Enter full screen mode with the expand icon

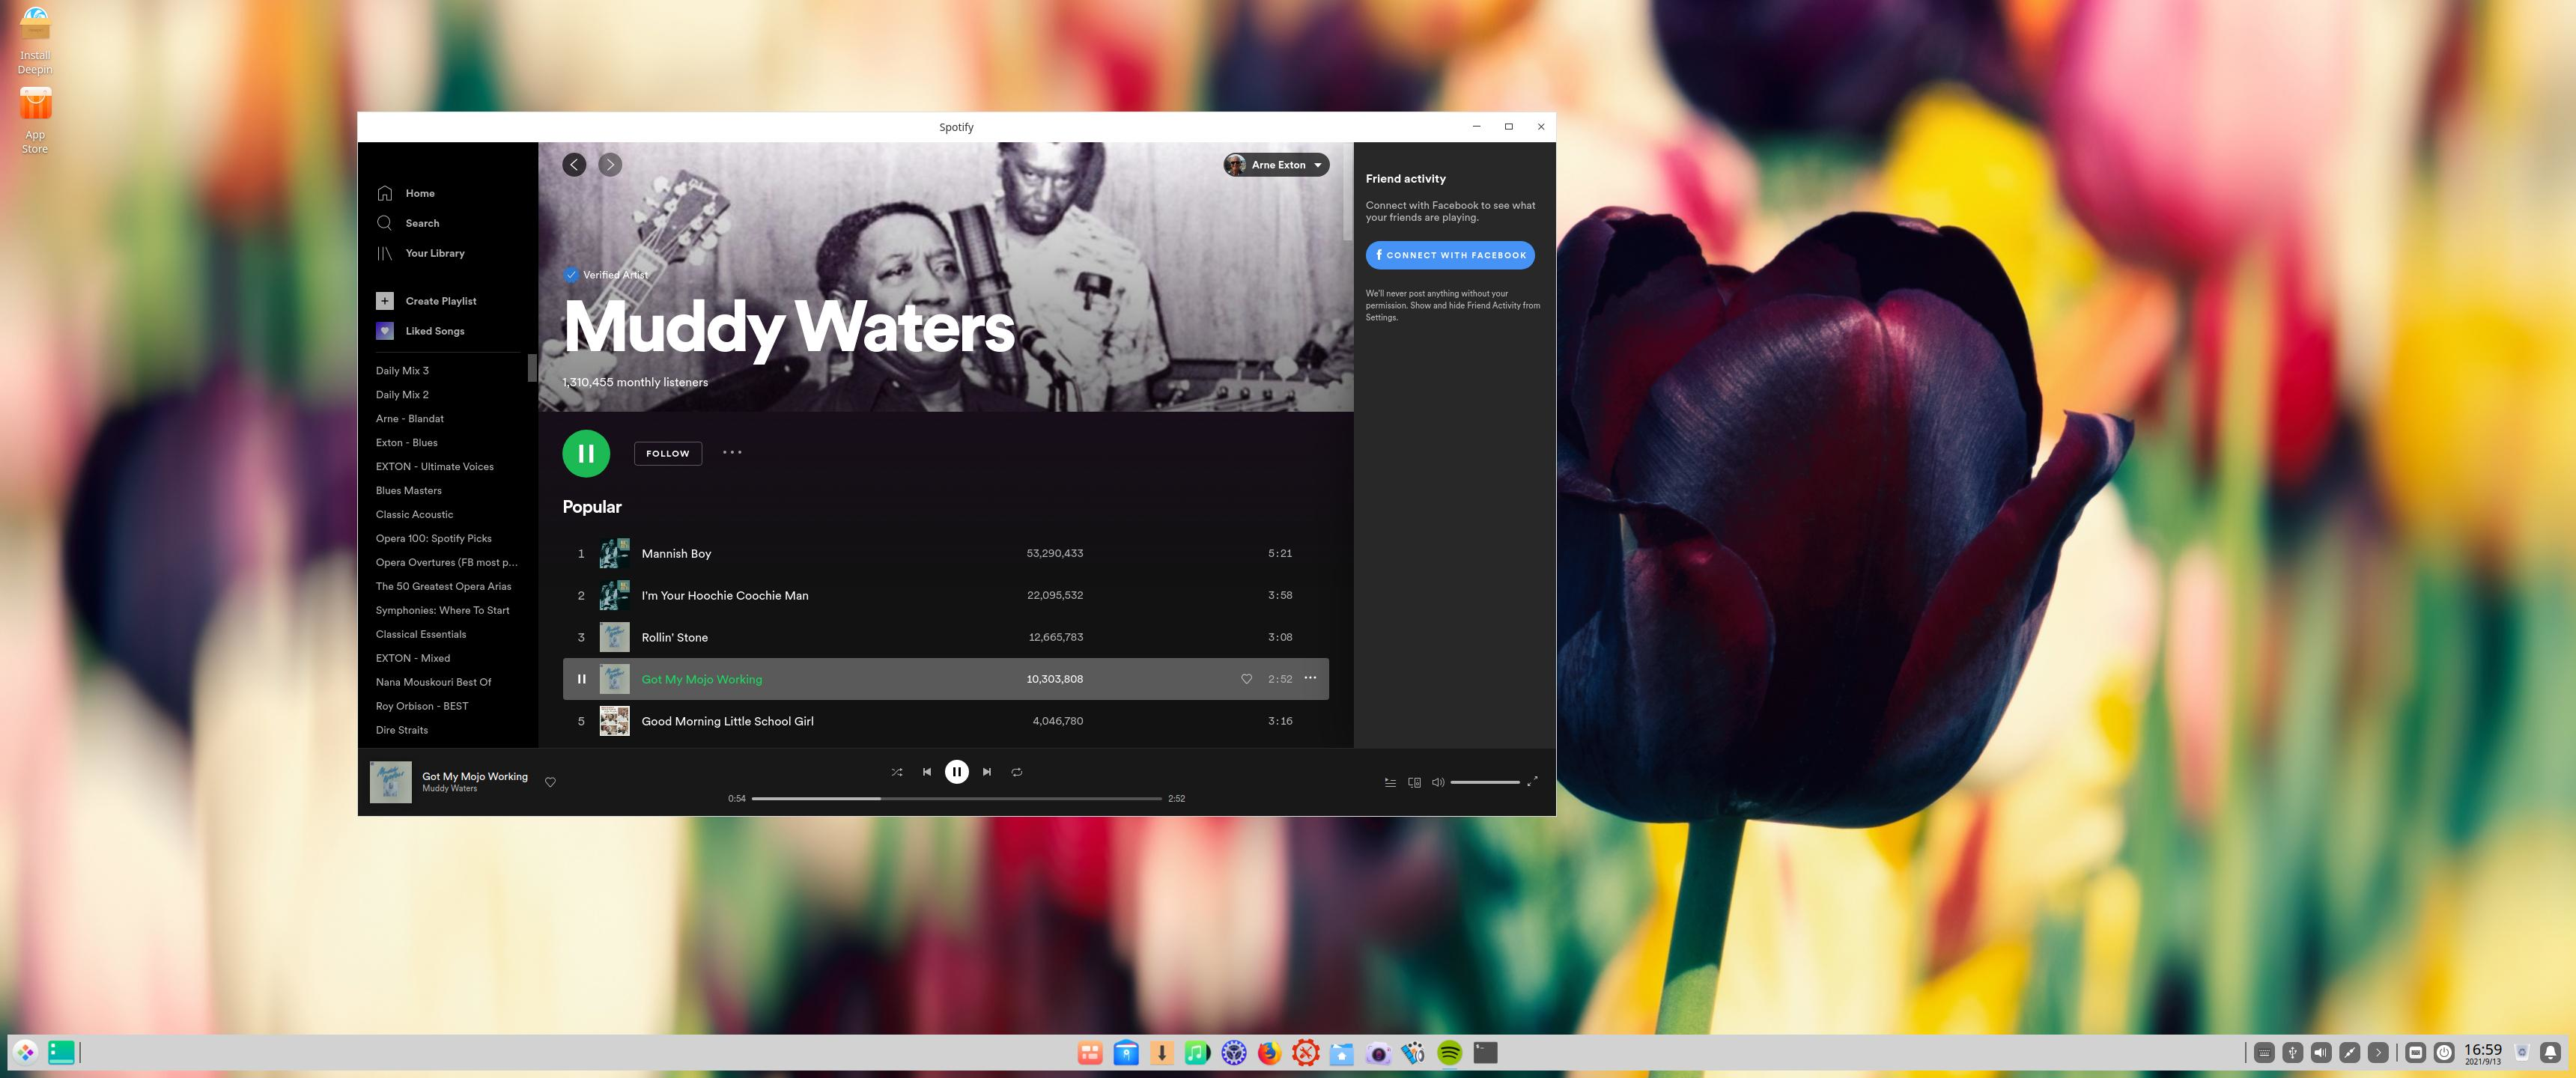click(1532, 782)
